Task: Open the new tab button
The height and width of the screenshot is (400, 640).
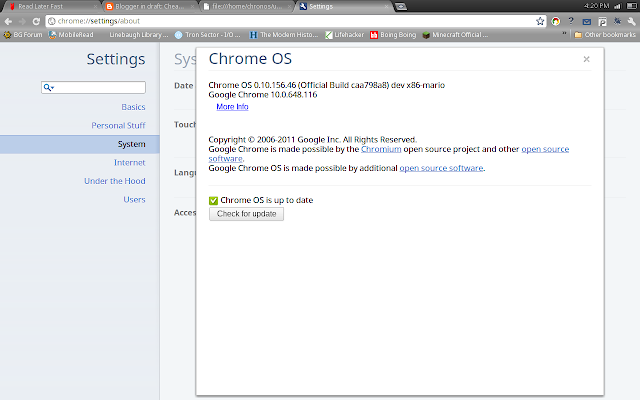Action: pos(401,7)
